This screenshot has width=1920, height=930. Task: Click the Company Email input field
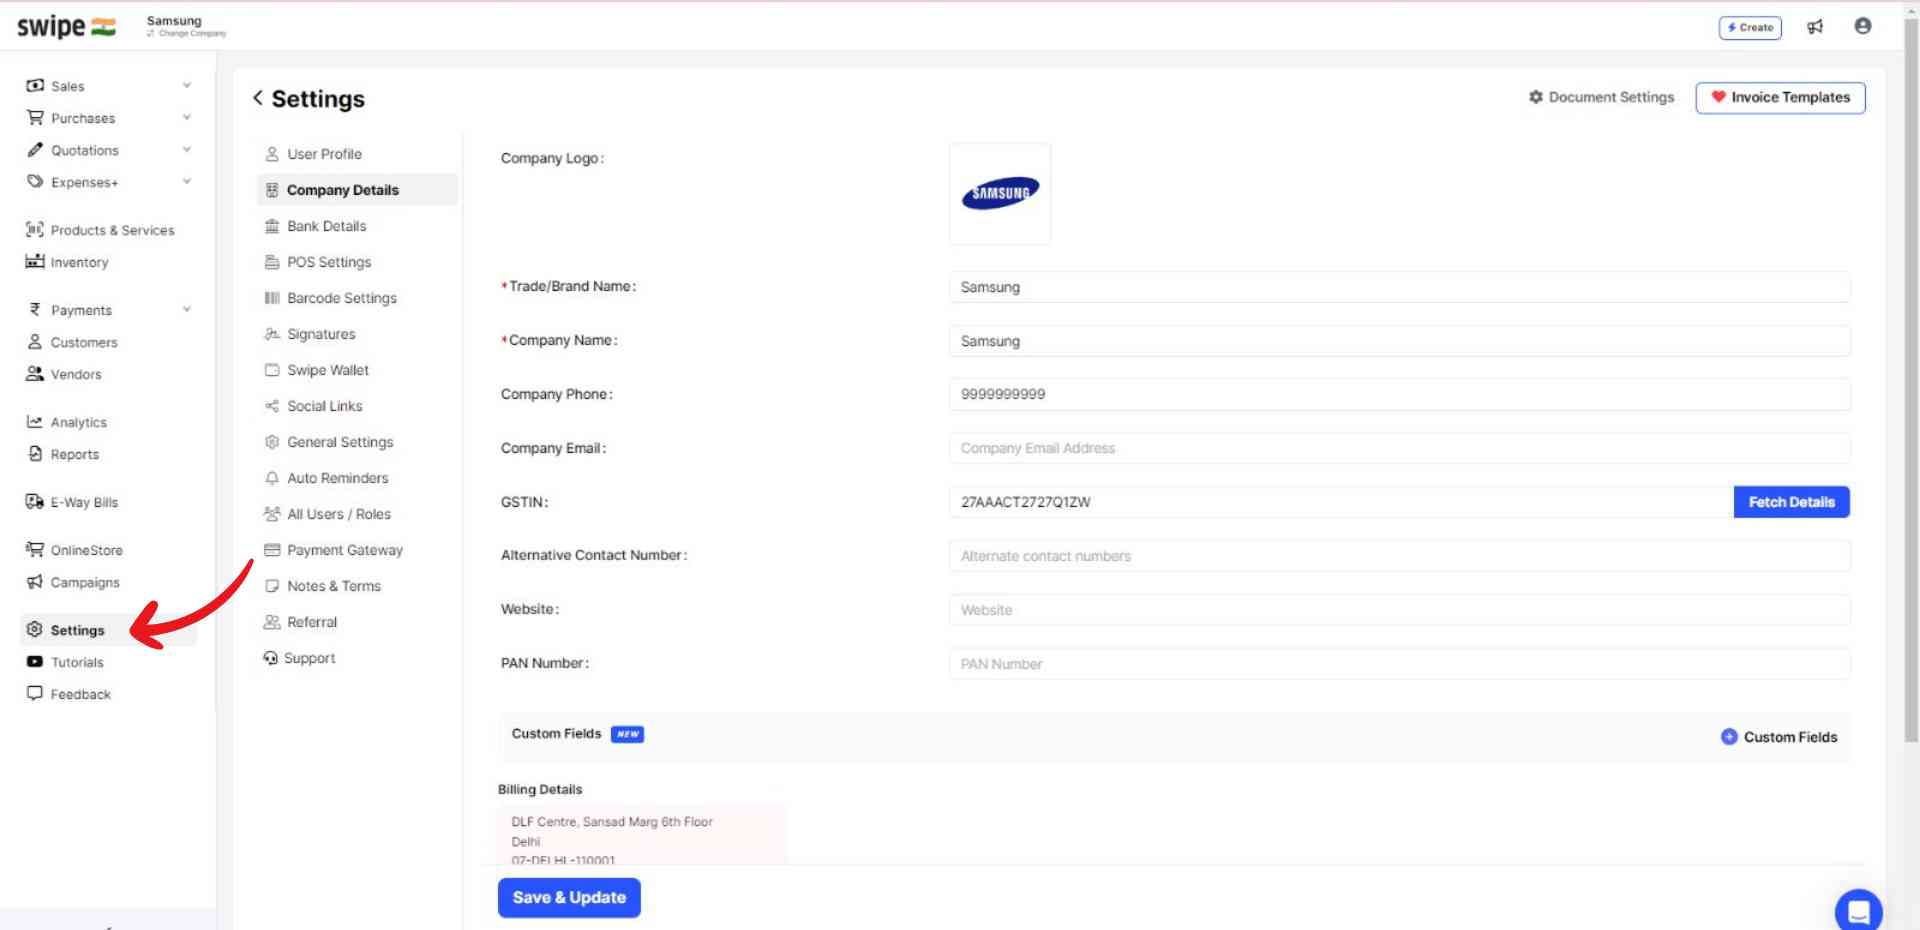point(1399,448)
